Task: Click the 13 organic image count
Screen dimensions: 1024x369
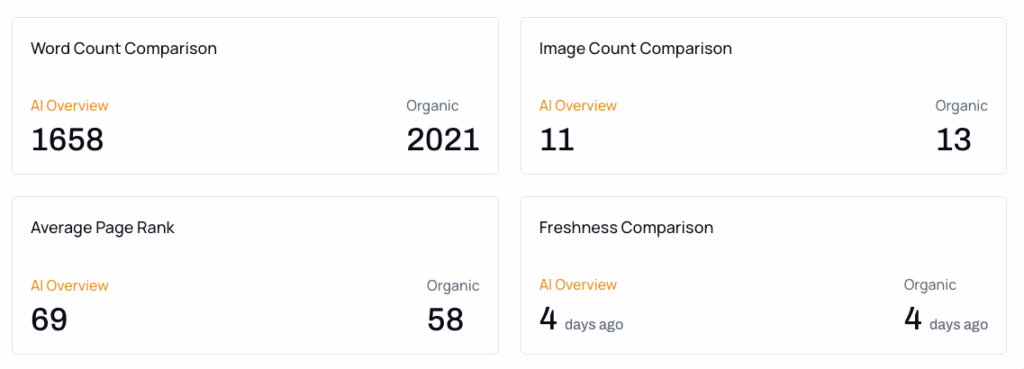Action: click(953, 140)
